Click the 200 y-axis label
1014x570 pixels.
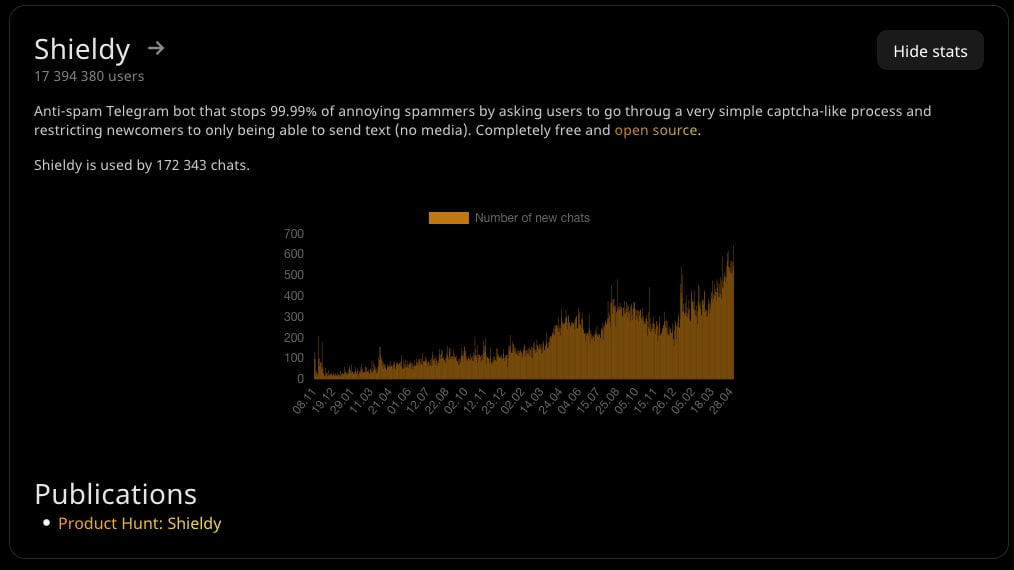click(x=294, y=338)
